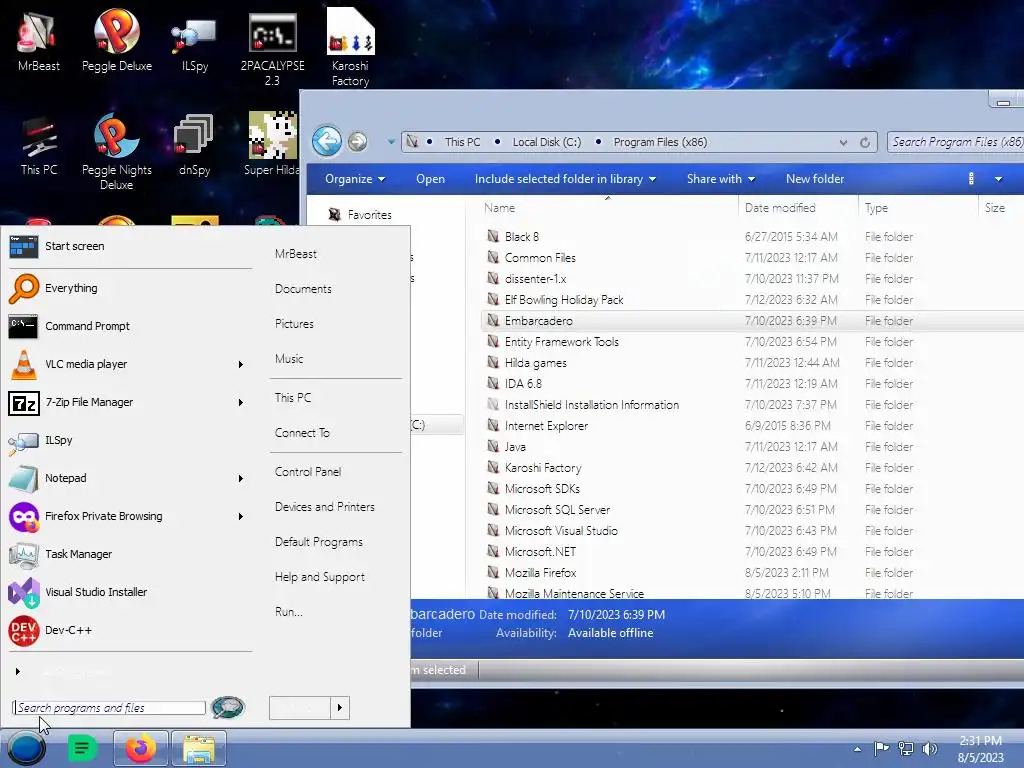Open Karoshi Factory desktop shortcut
Screen dimensions: 1024x768
[x=350, y=48]
